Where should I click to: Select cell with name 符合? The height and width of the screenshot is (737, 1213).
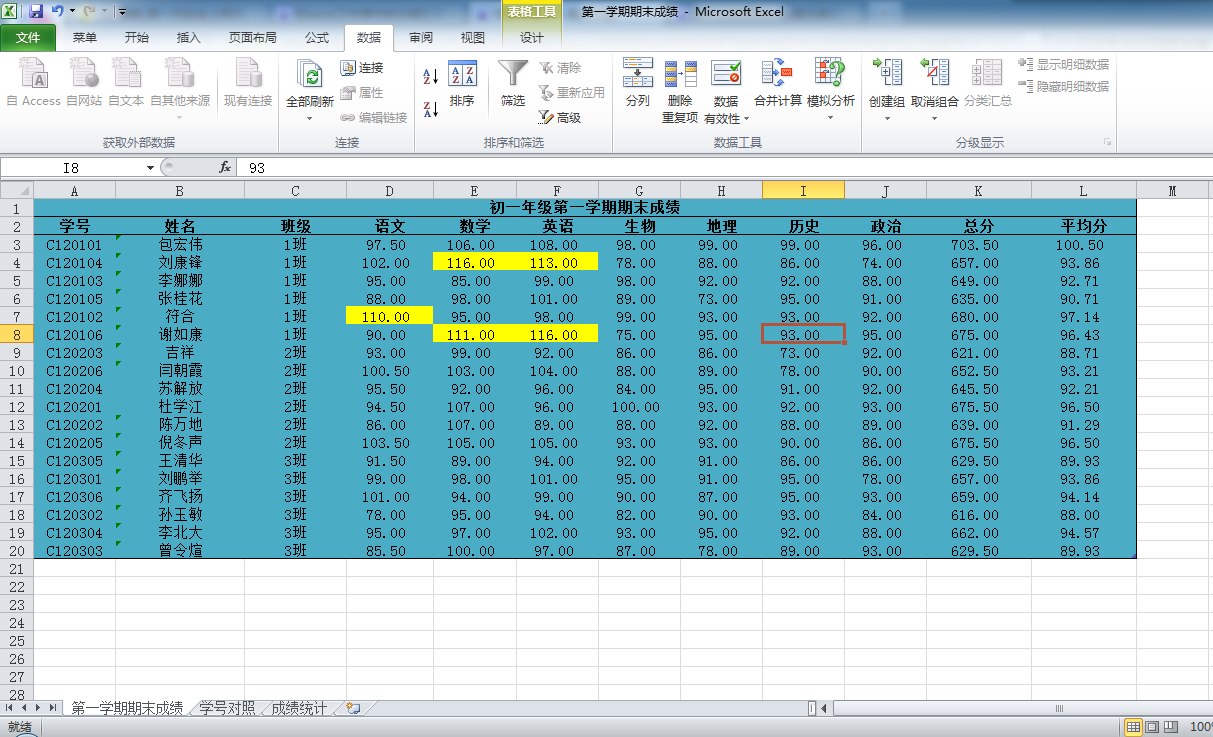coord(179,317)
